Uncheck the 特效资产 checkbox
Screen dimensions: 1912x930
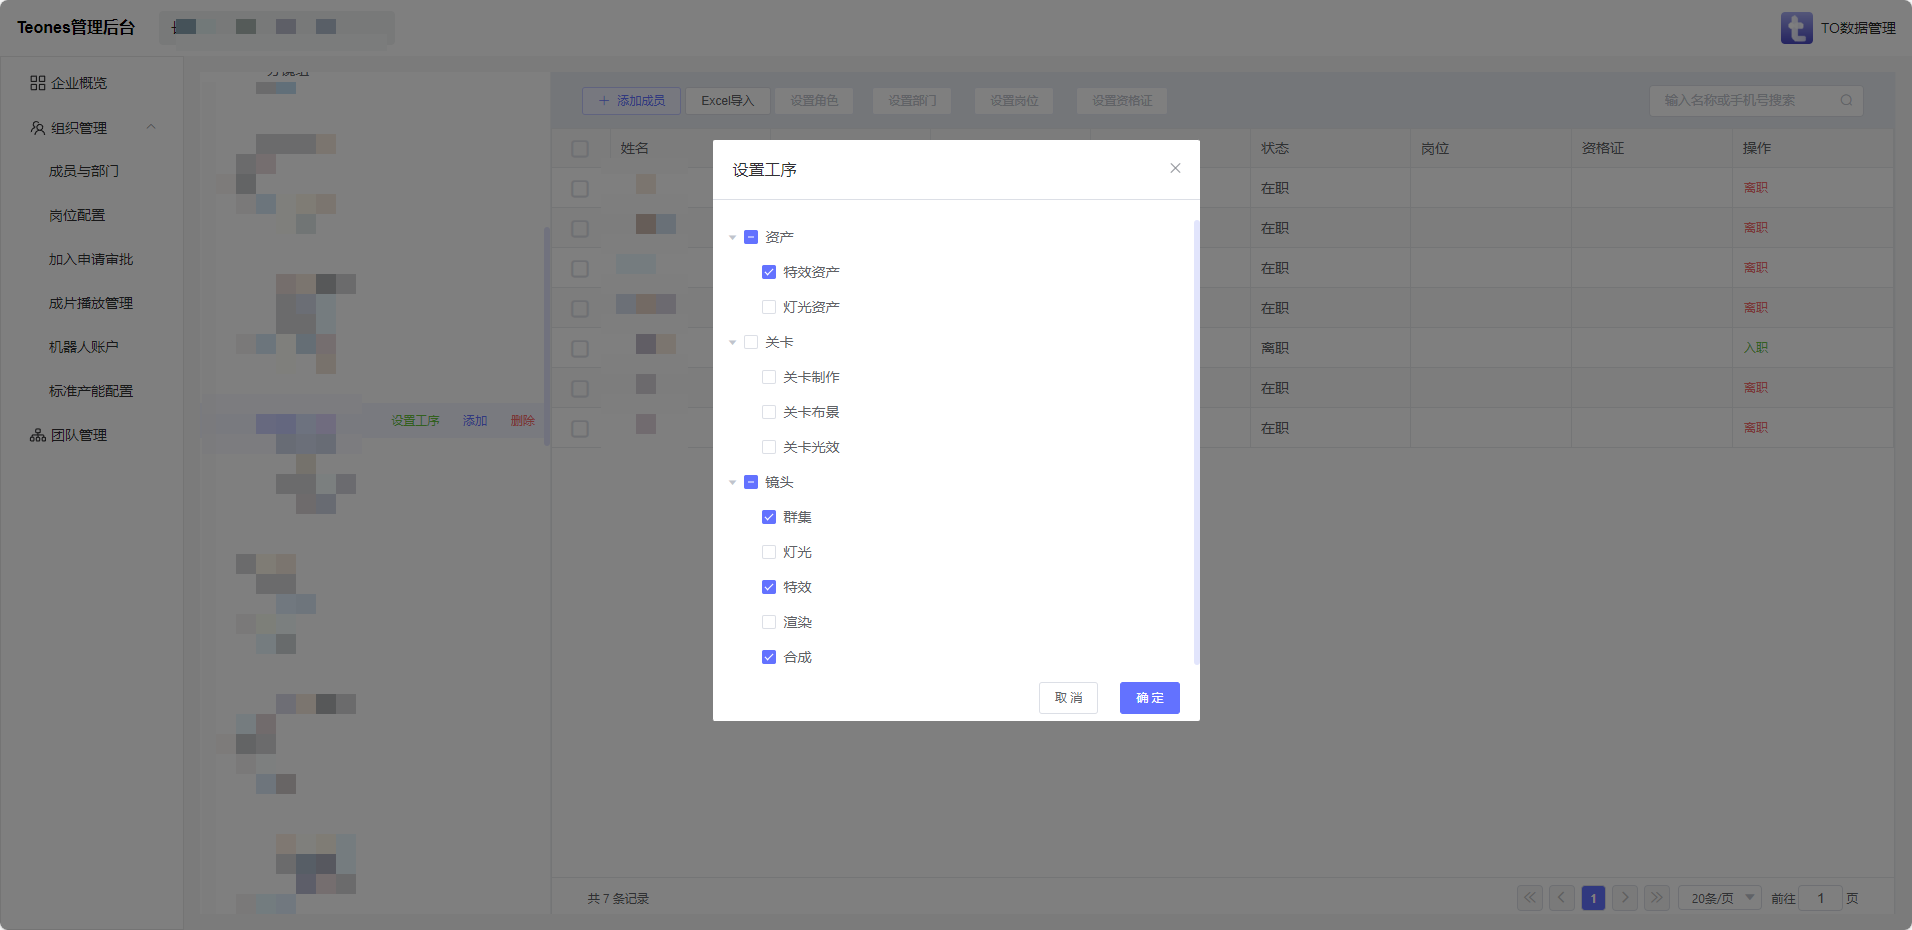click(x=769, y=272)
